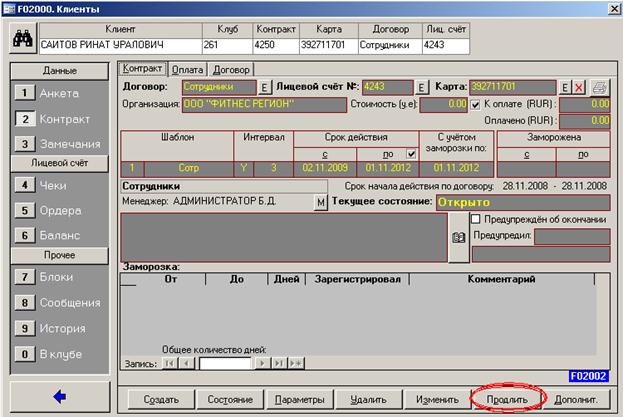Click the Удалить button
The image size is (623, 417).
click(368, 400)
